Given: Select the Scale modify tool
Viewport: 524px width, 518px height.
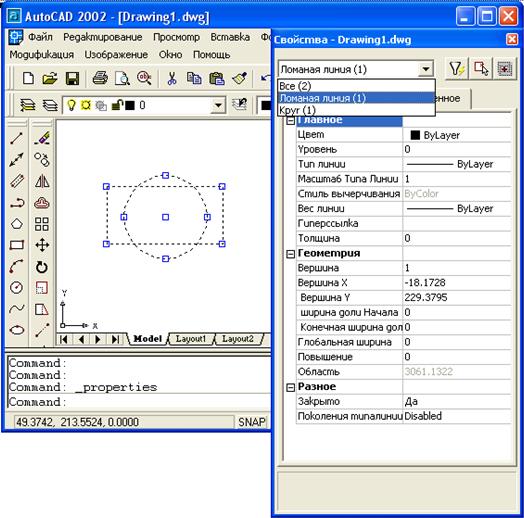Looking at the screenshot, I should click(x=42, y=288).
